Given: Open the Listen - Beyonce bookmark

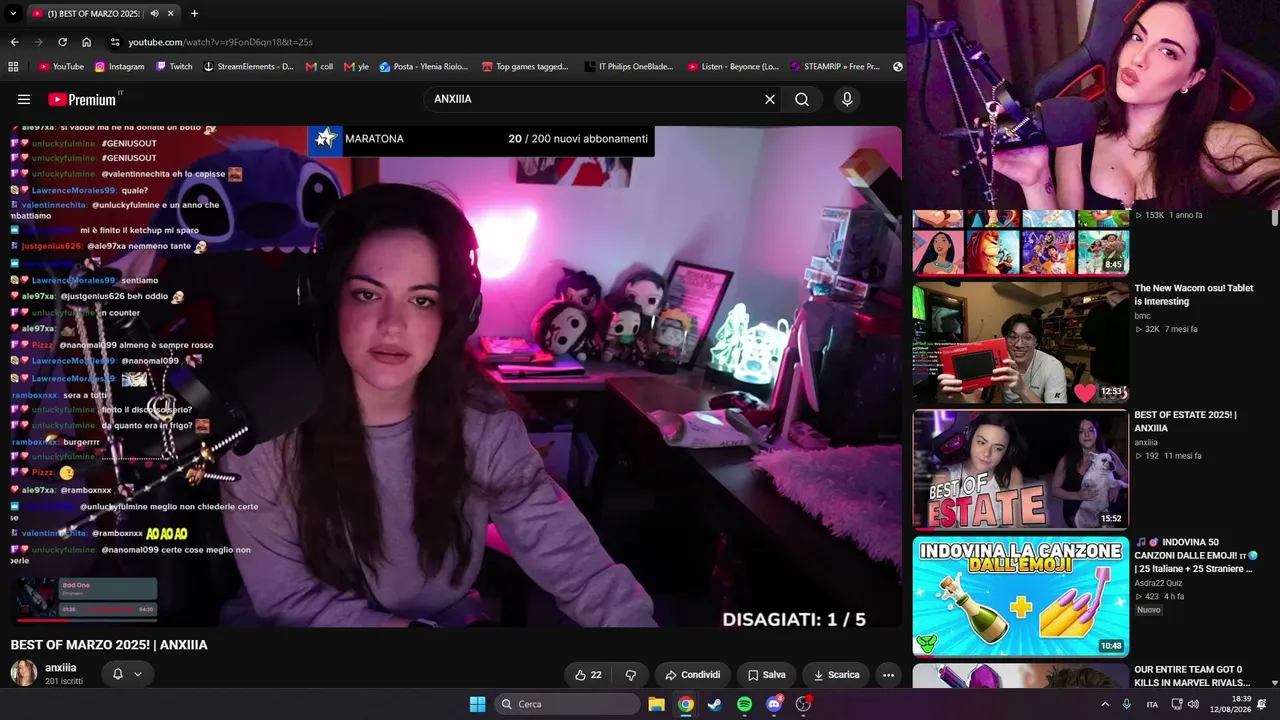Looking at the screenshot, I should (733, 67).
